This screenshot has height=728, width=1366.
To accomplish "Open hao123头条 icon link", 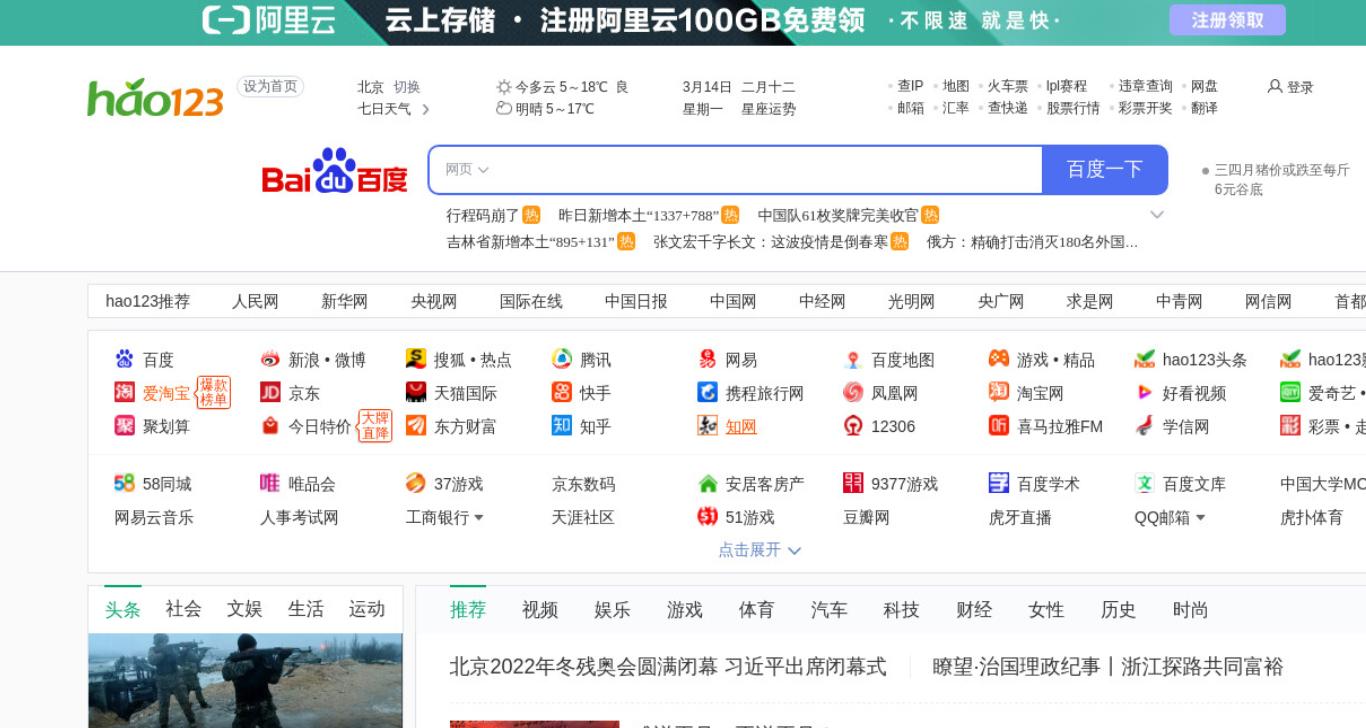I will [1144, 359].
